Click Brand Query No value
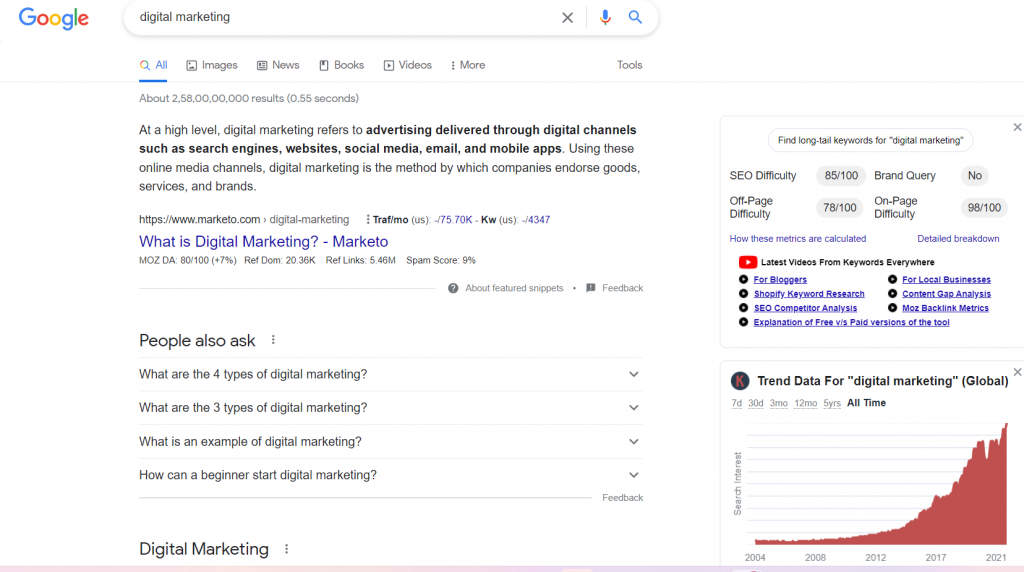1024x572 pixels. [975, 176]
